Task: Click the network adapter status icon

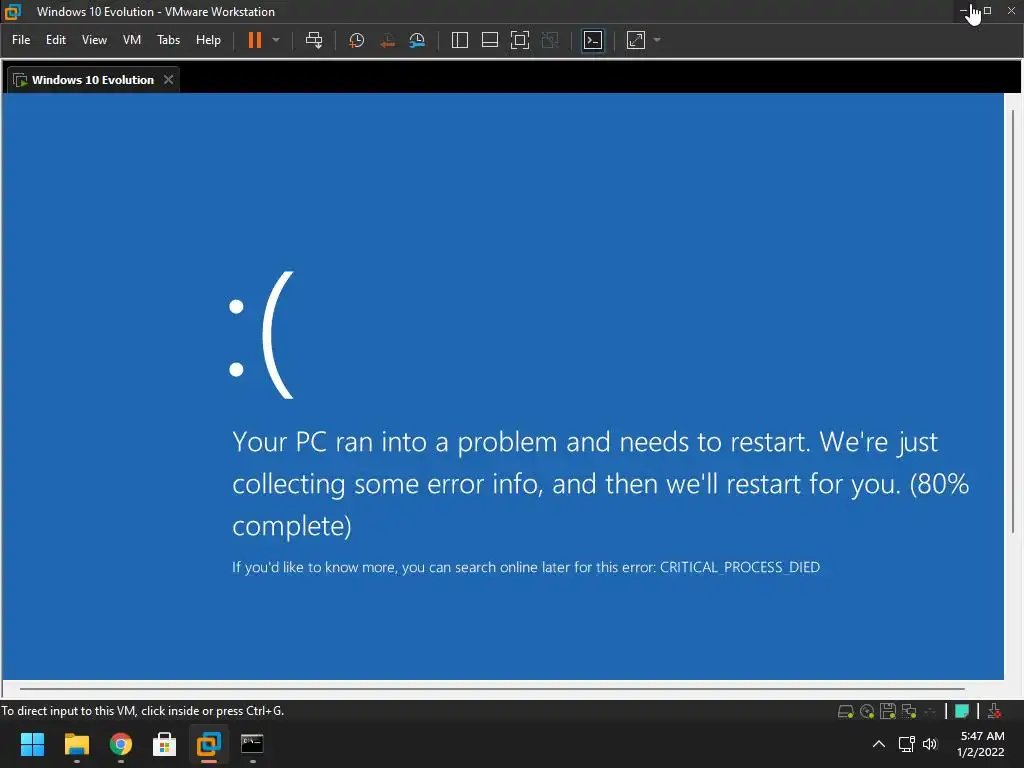Action: point(908,711)
